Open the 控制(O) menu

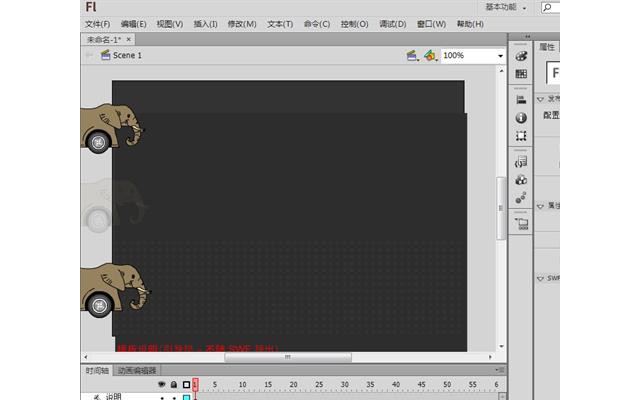coord(355,24)
